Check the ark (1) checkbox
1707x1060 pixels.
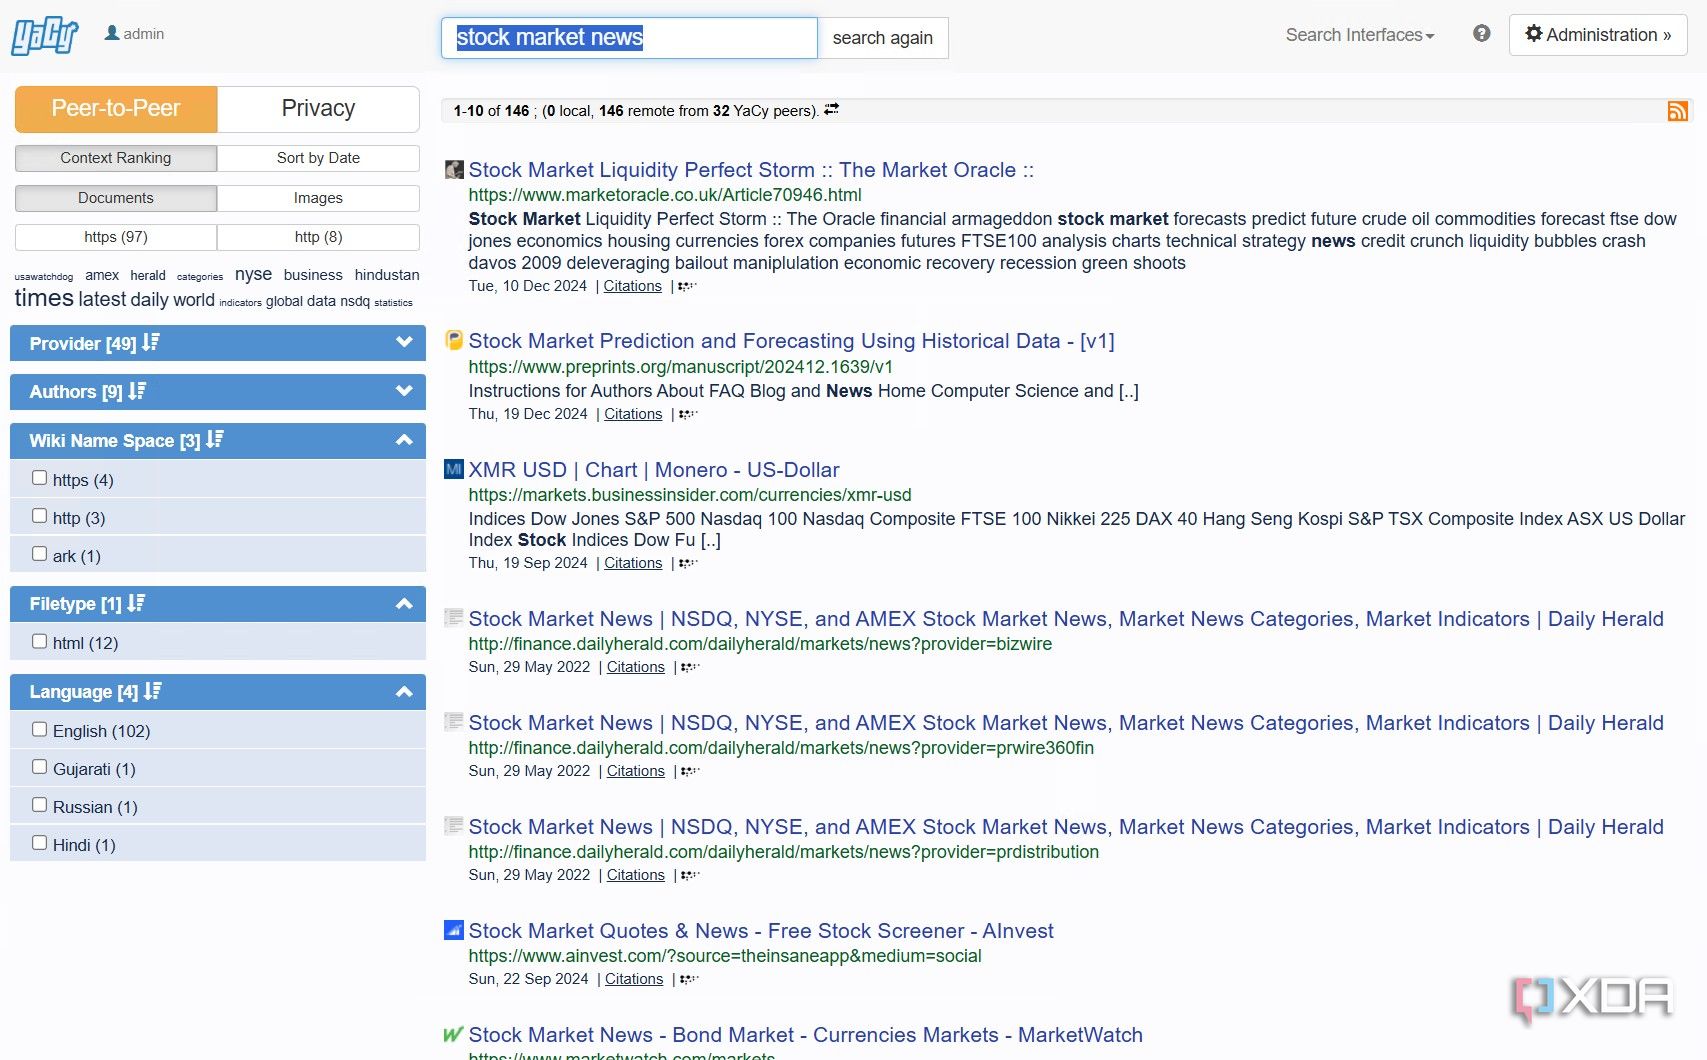coord(40,554)
